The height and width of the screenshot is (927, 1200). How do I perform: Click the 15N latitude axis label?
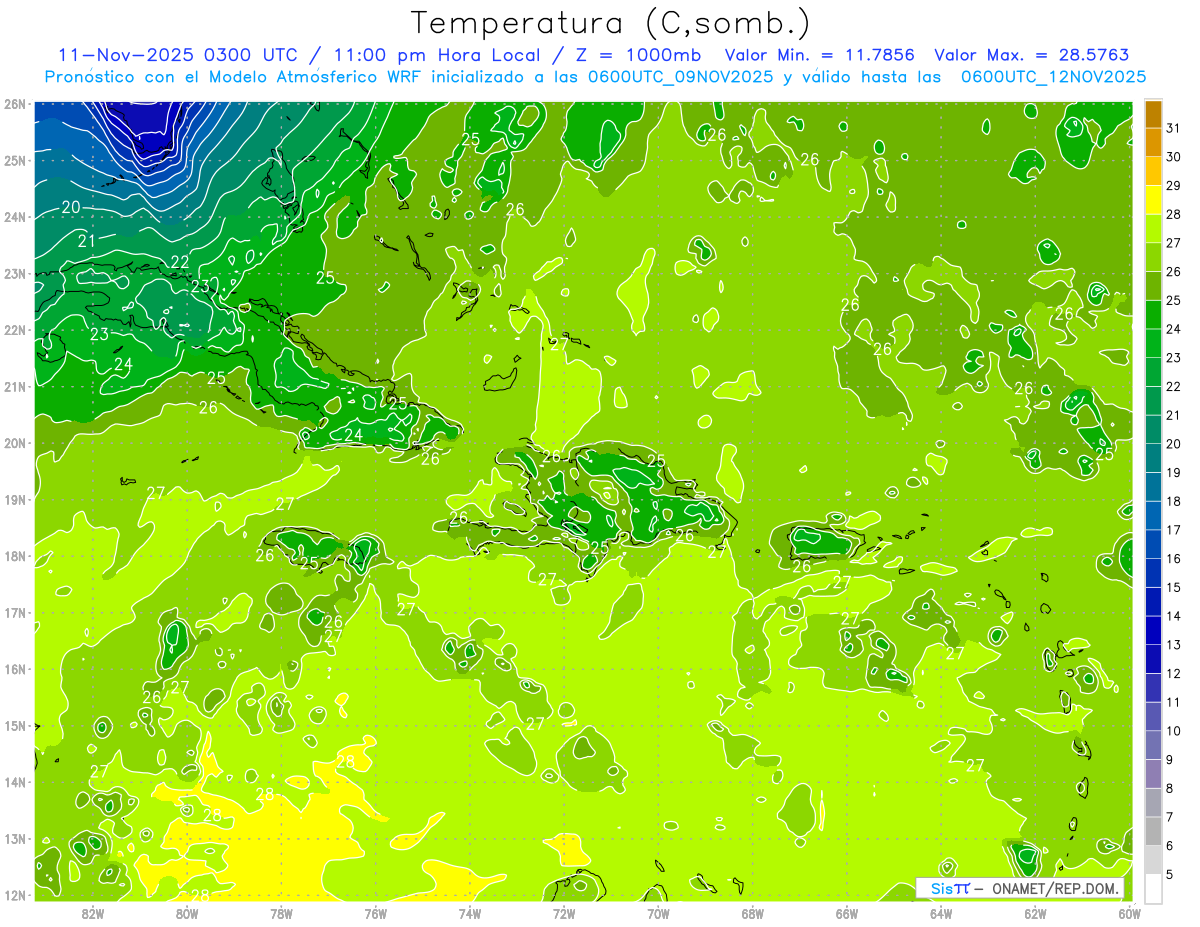pos(15,725)
